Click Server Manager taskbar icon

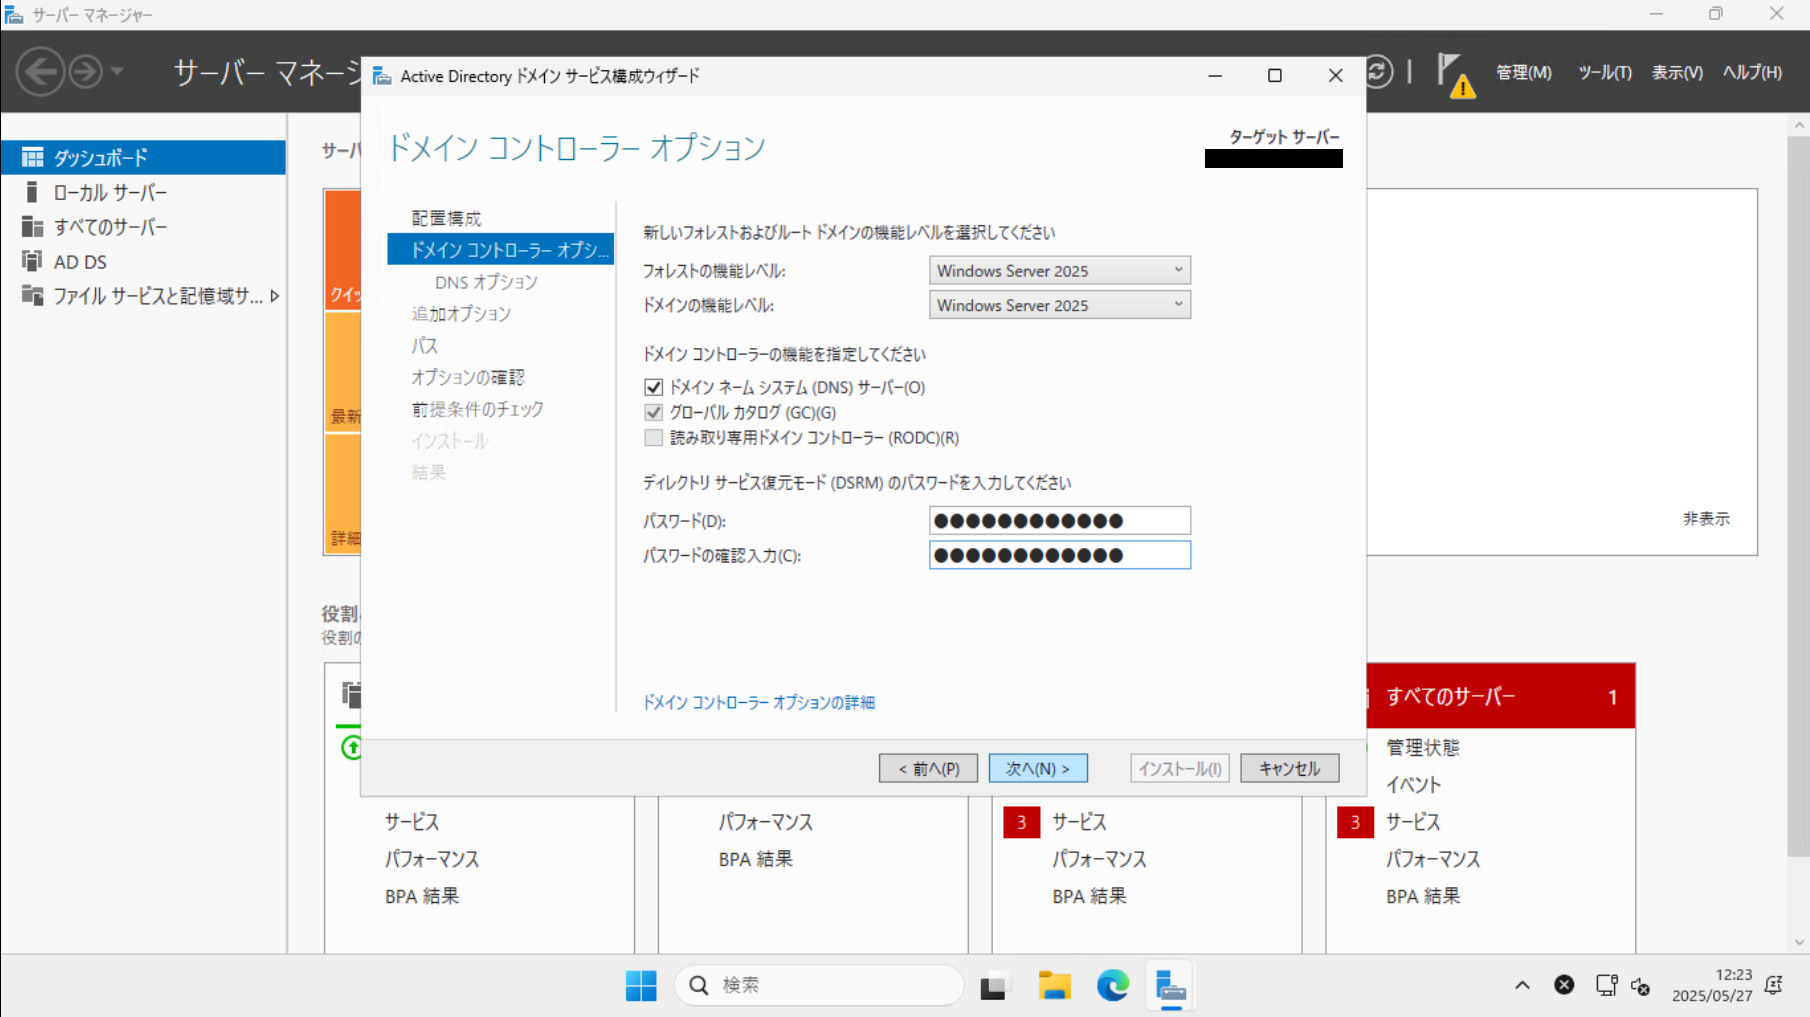tap(1171, 987)
